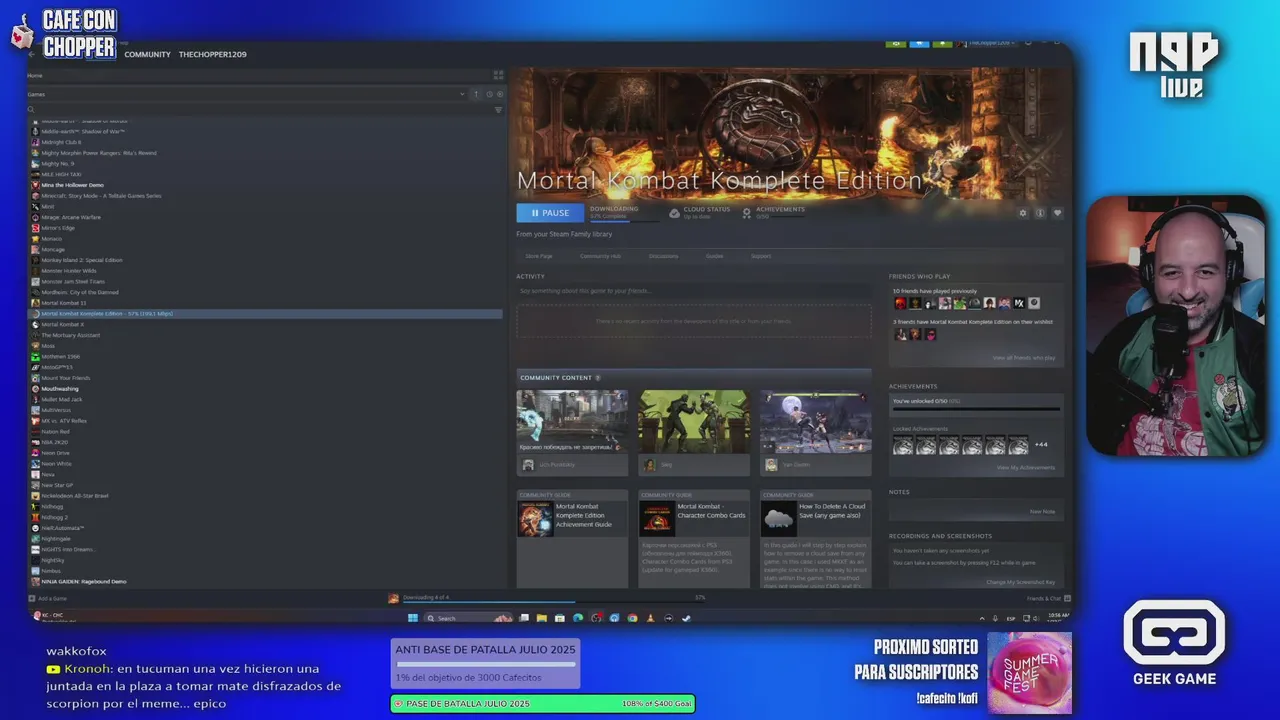Image resolution: width=1280 pixels, height=720 pixels.
Task: Click Add a Game plus icon
Action: 31,598
